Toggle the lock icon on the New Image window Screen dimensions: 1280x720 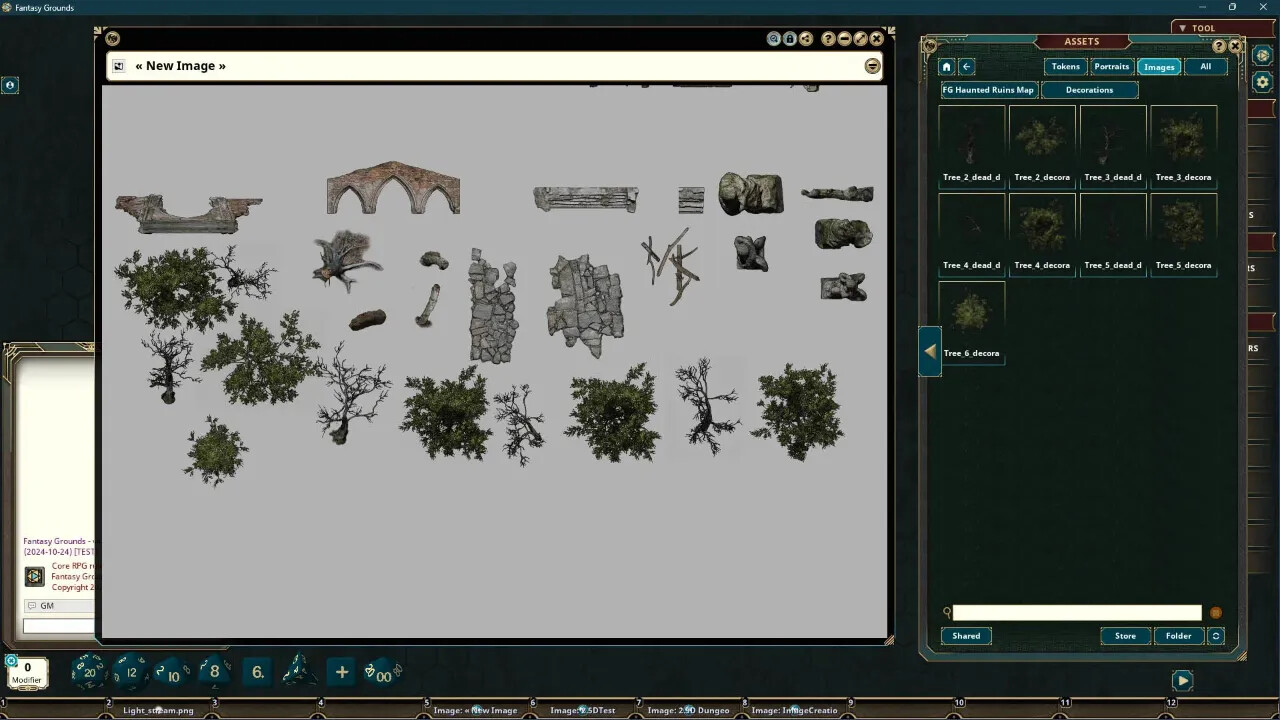790,38
